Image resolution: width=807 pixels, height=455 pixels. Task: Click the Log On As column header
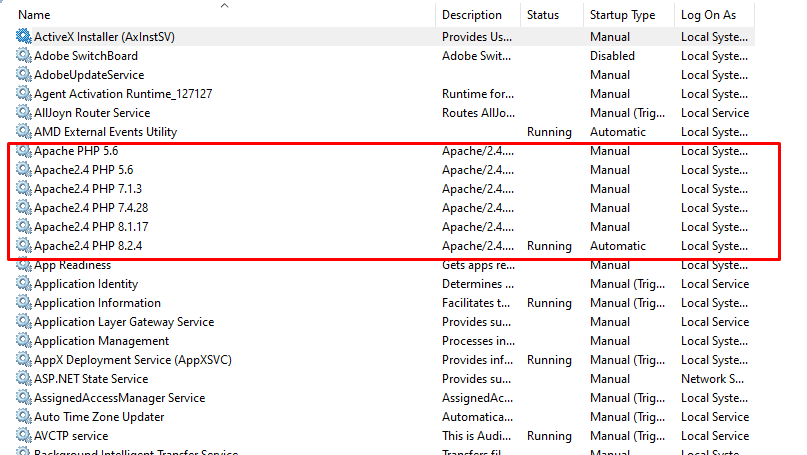(x=708, y=15)
